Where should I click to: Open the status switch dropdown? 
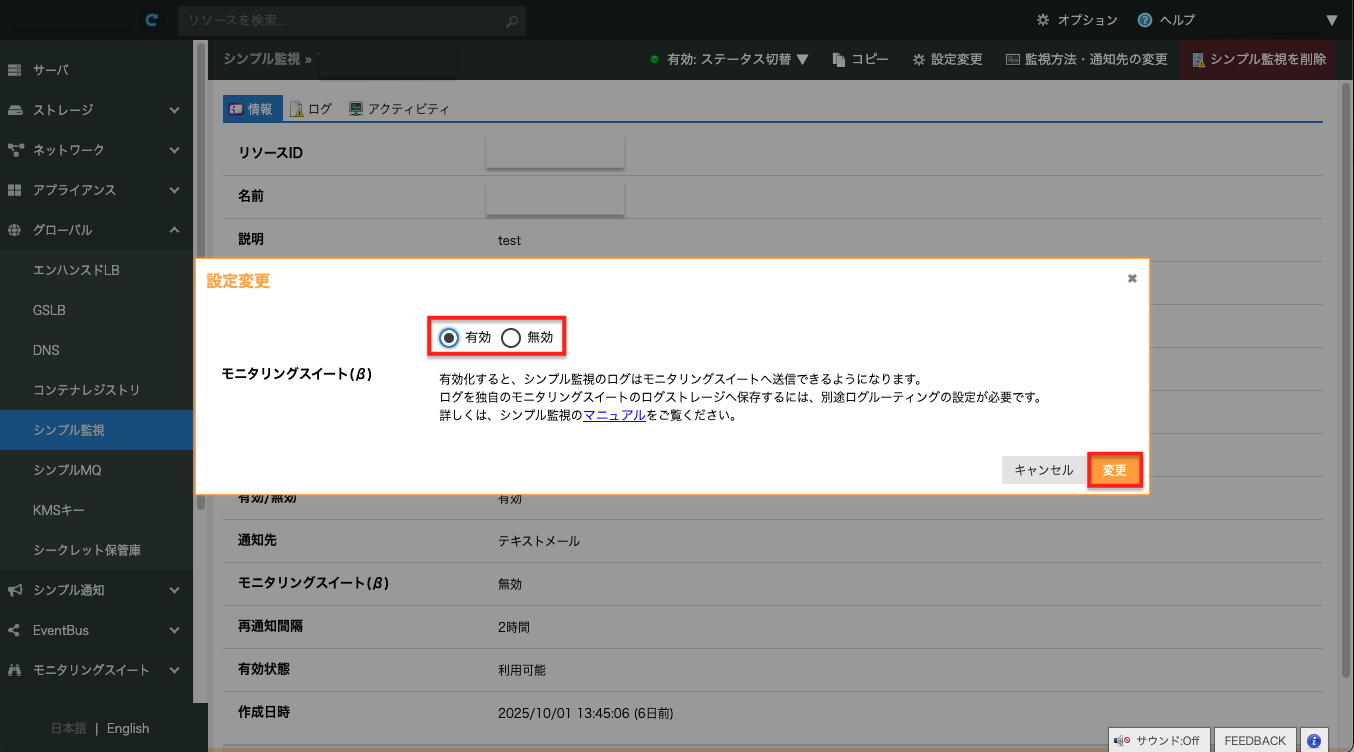point(729,60)
